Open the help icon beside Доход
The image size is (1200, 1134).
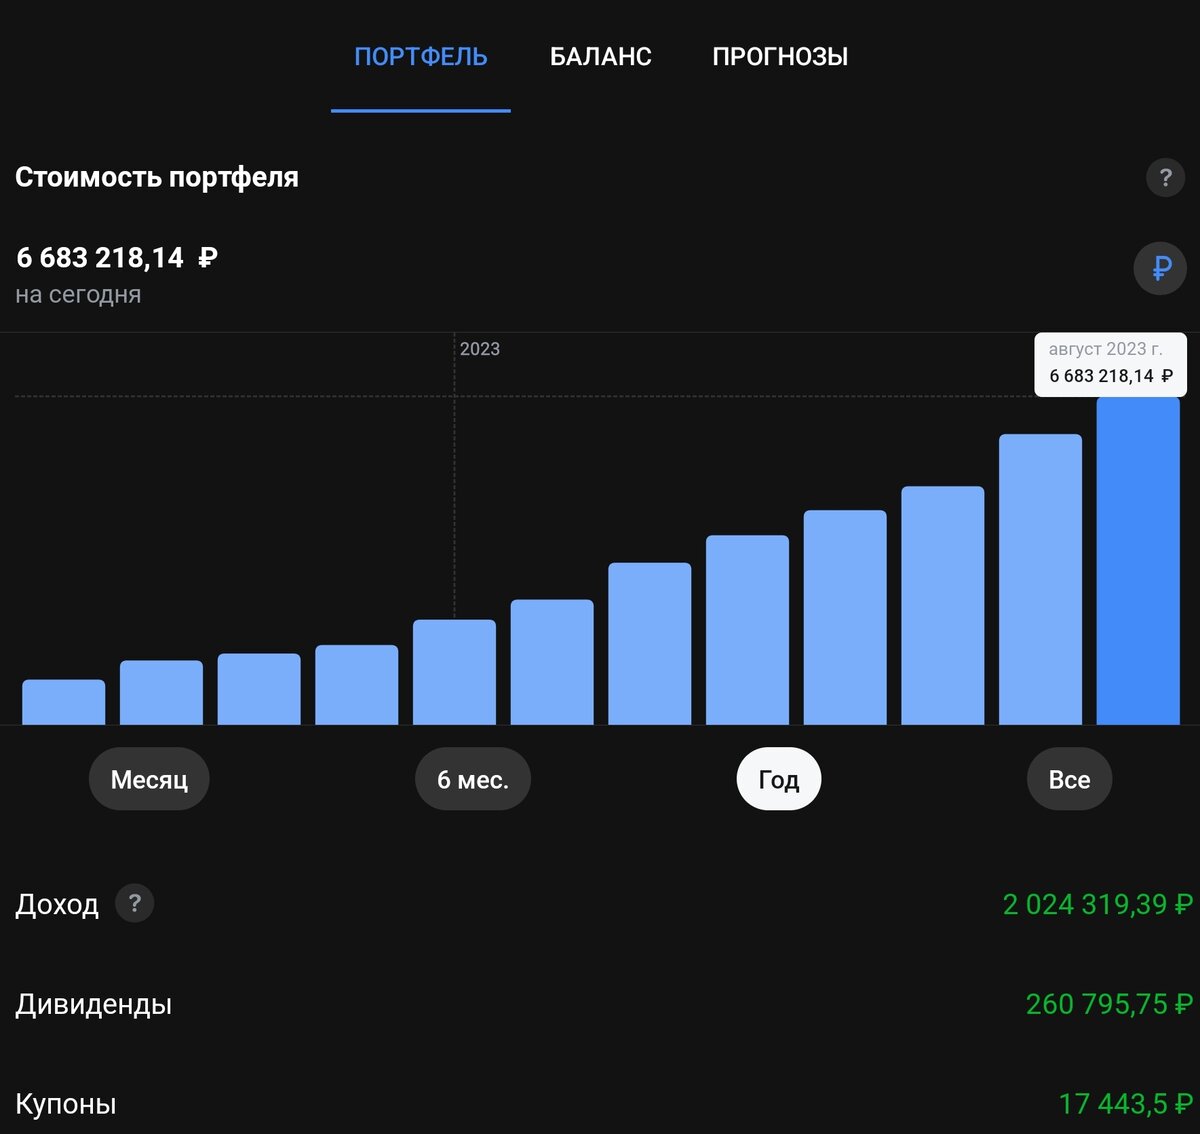[135, 903]
